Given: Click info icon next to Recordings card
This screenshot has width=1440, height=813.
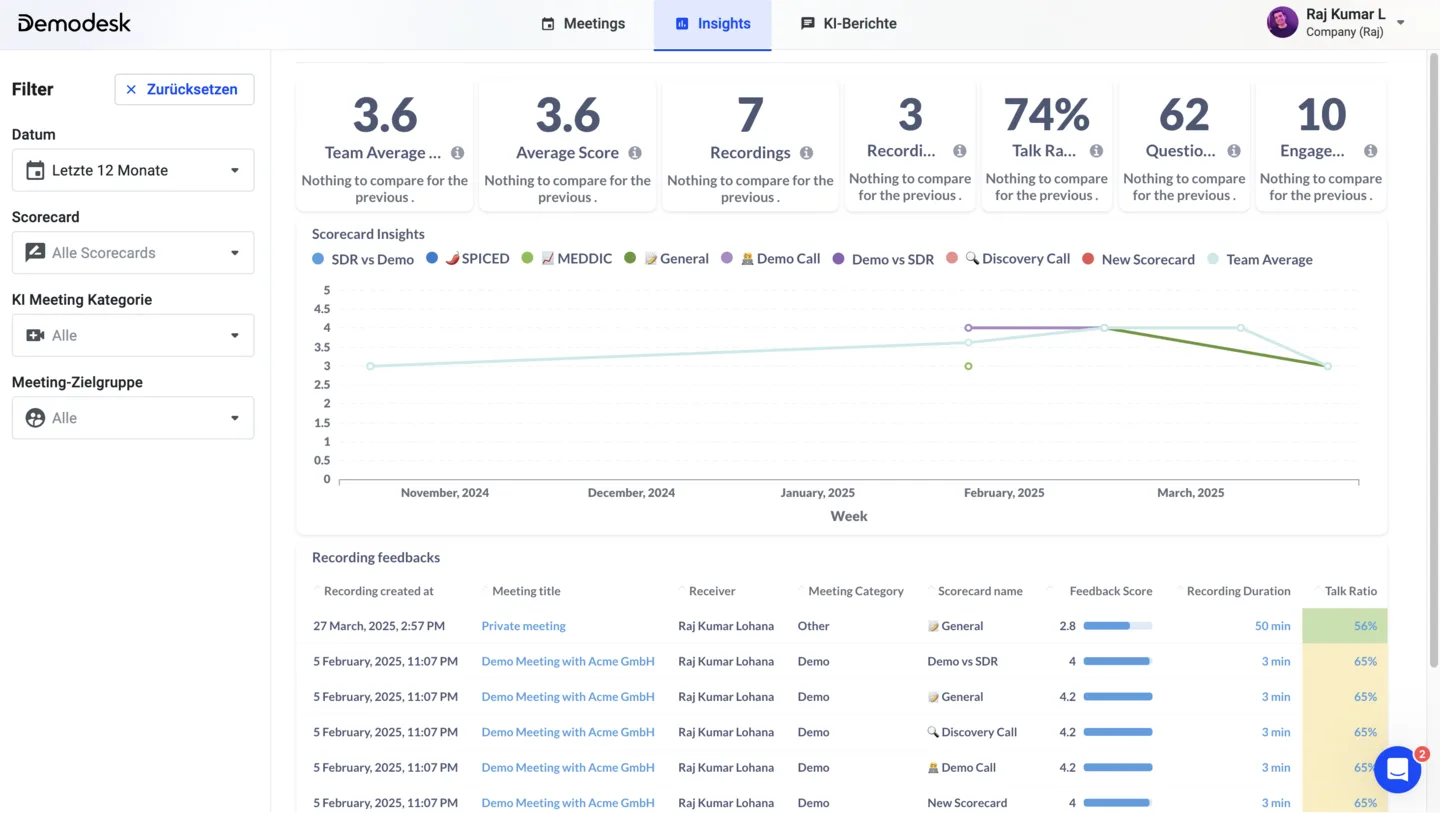Looking at the screenshot, I should tap(806, 153).
